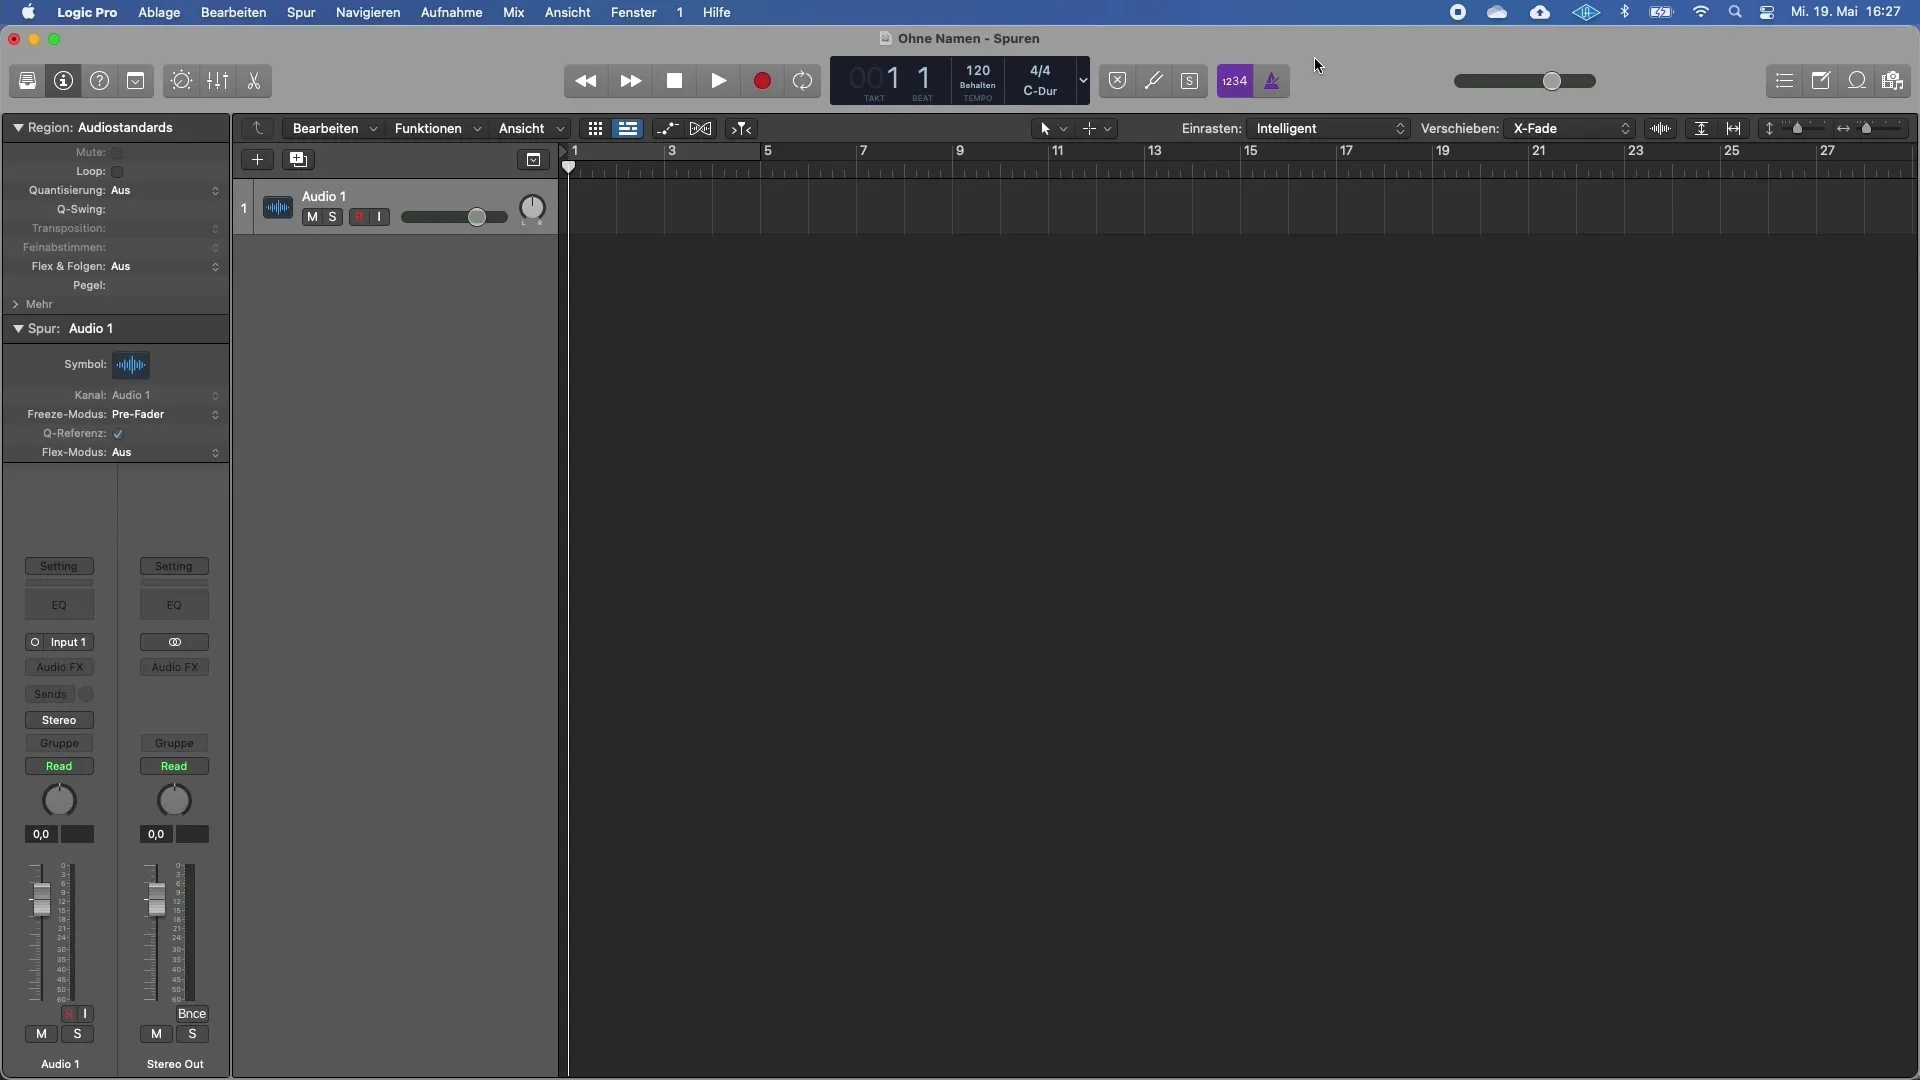The image size is (1920, 1080).
Task: Start recording with red Record button
Action: (x=762, y=81)
